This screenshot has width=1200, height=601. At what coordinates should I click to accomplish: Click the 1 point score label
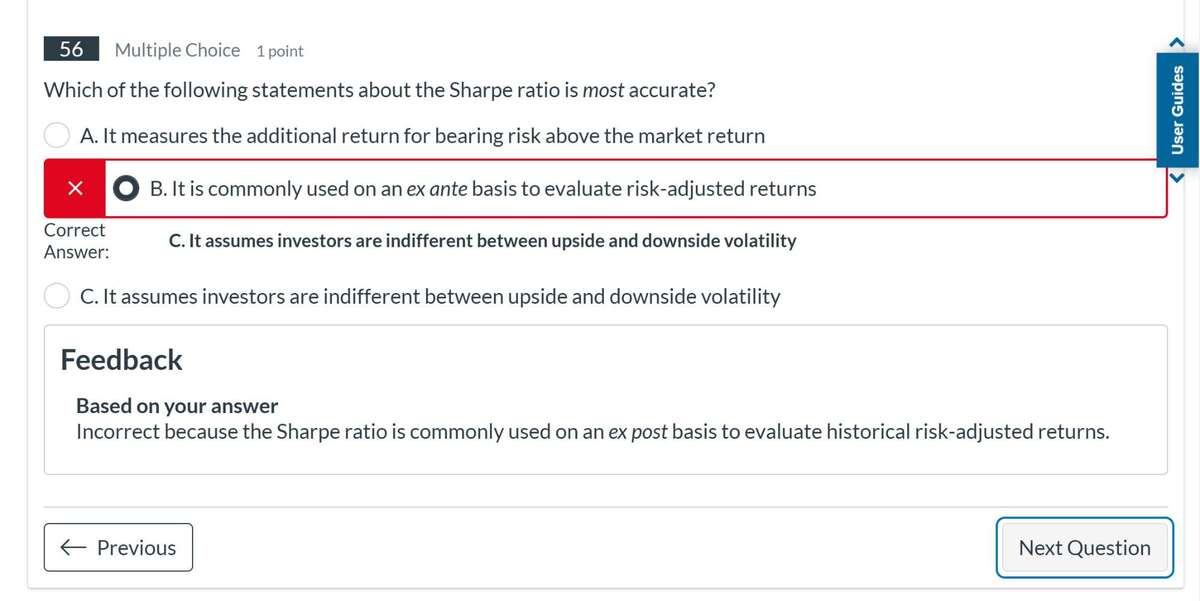tap(280, 51)
